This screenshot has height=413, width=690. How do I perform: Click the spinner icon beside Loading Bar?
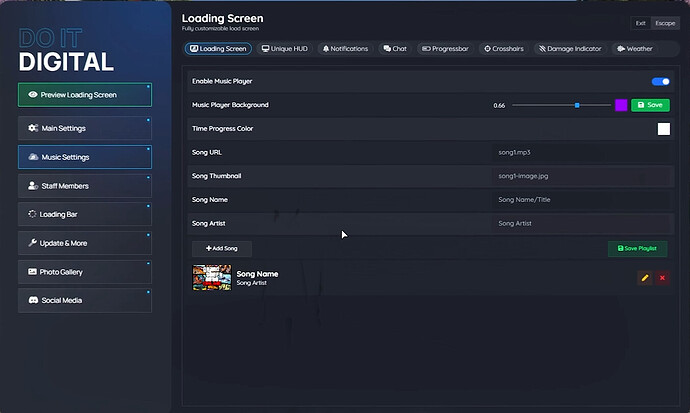[32, 214]
